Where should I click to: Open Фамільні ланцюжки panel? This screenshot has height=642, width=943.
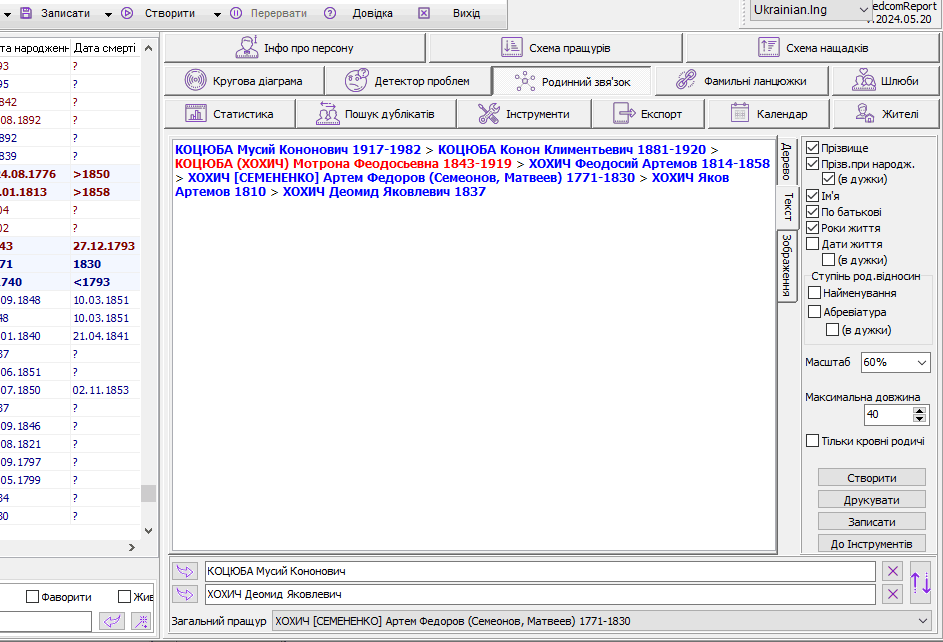(740, 81)
